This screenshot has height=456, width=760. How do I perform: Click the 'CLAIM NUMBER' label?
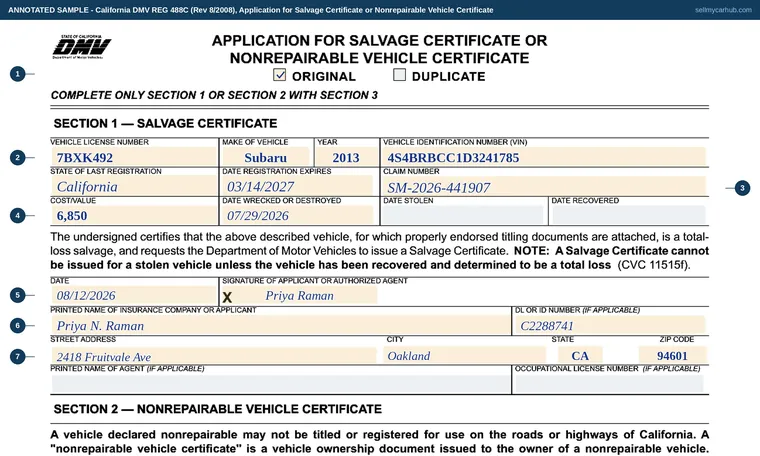click(411, 172)
